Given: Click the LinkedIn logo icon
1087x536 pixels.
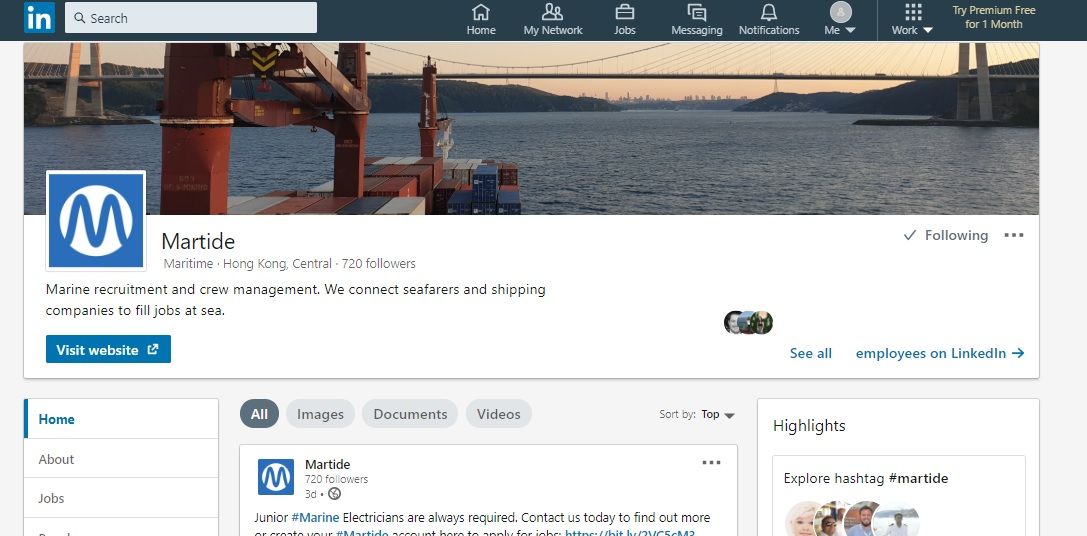Looking at the screenshot, I should (39, 18).
